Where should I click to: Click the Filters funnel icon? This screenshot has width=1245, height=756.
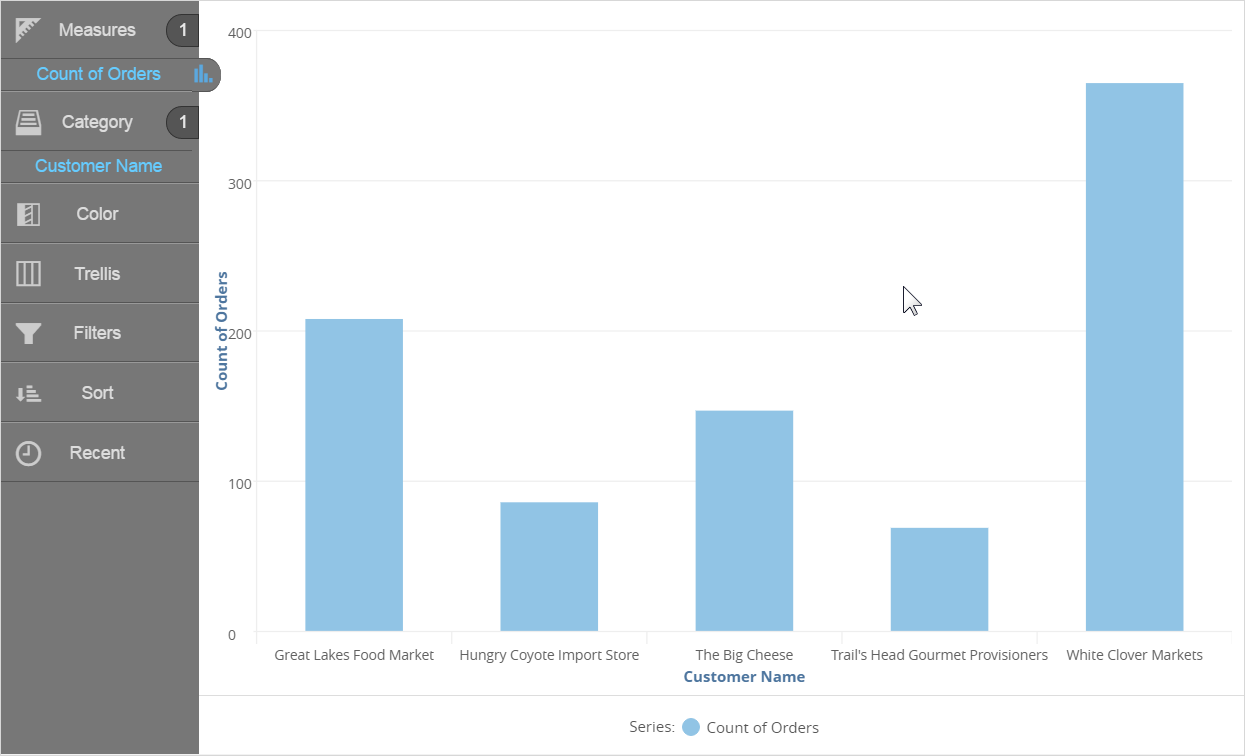tap(28, 333)
